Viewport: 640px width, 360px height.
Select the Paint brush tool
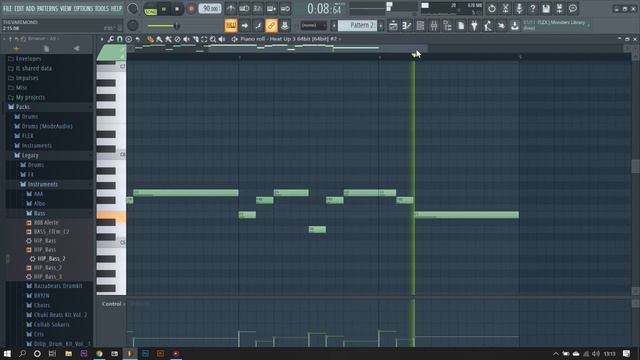(x=159, y=39)
